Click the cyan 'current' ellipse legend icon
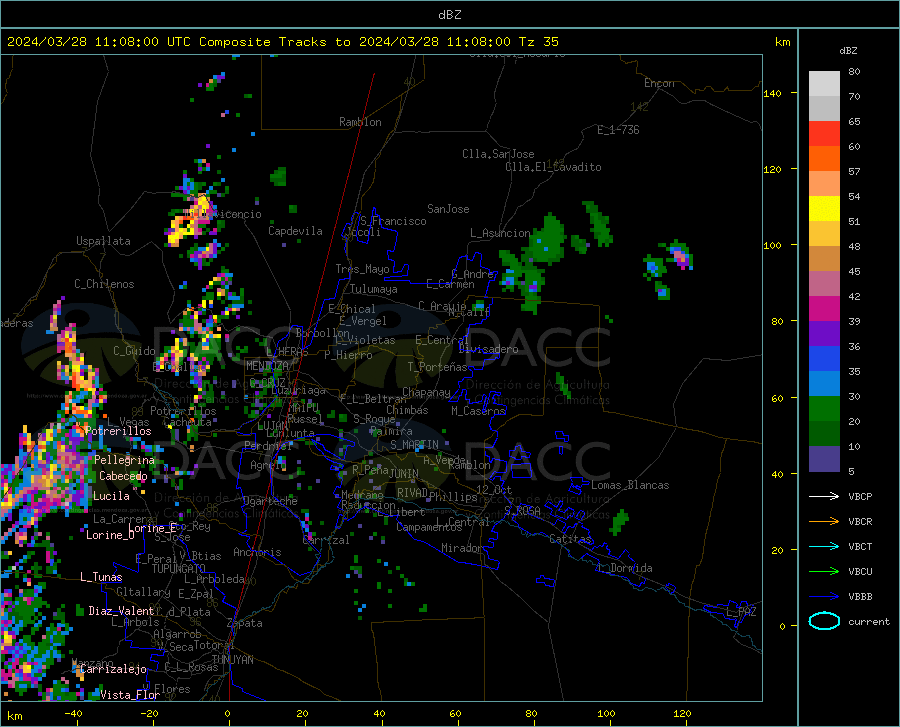The height and width of the screenshot is (727, 900). pyautogui.click(x=824, y=621)
